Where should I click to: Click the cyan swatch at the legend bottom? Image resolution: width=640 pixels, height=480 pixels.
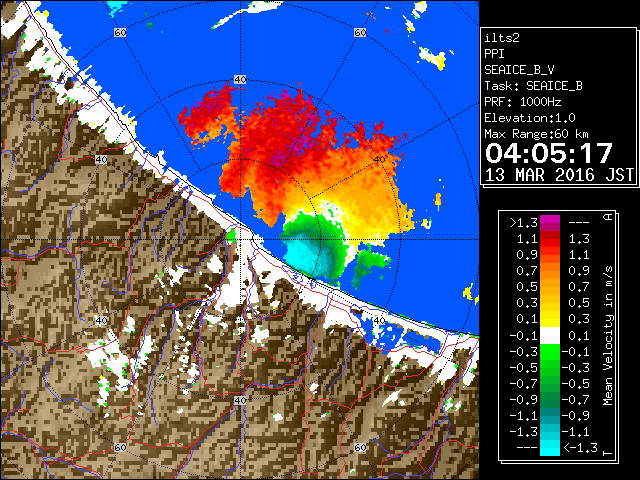point(550,448)
